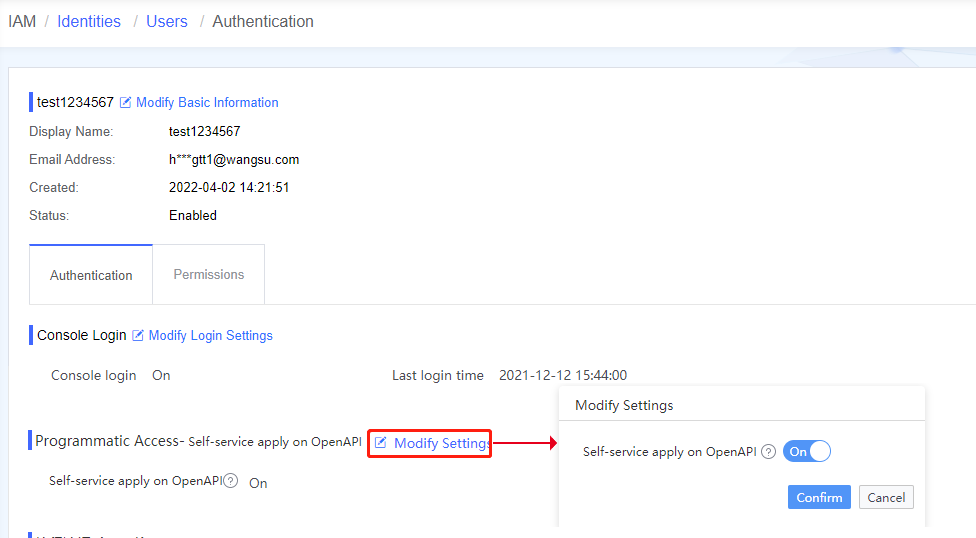This screenshot has height=538, width=976.
Task: Click the Modify Settings link text
Action: [441, 443]
